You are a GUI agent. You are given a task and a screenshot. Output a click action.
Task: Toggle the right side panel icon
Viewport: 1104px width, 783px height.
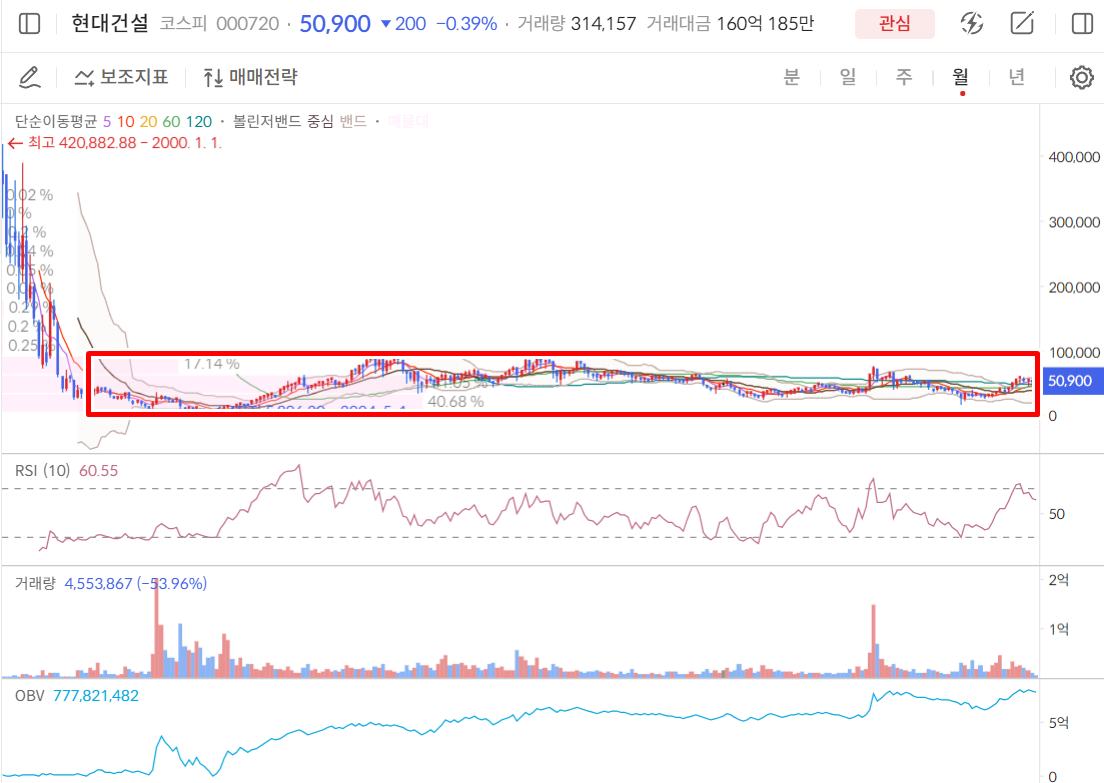(x=1081, y=24)
